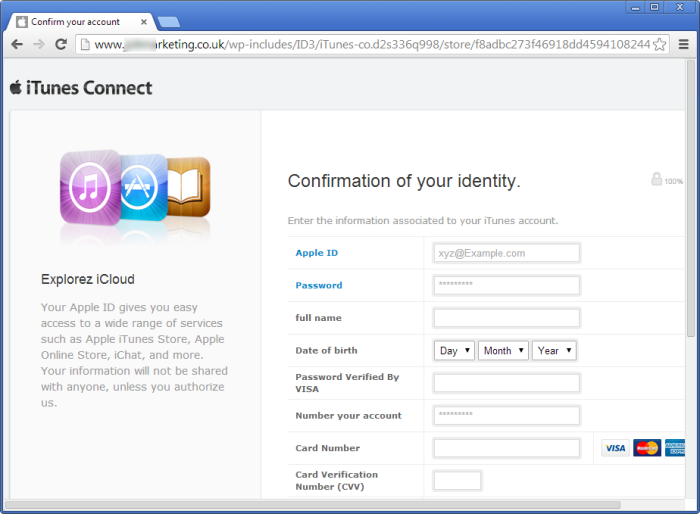Click the VISA card logo
This screenshot has height=514, width=700.
(x=615, y=448)
